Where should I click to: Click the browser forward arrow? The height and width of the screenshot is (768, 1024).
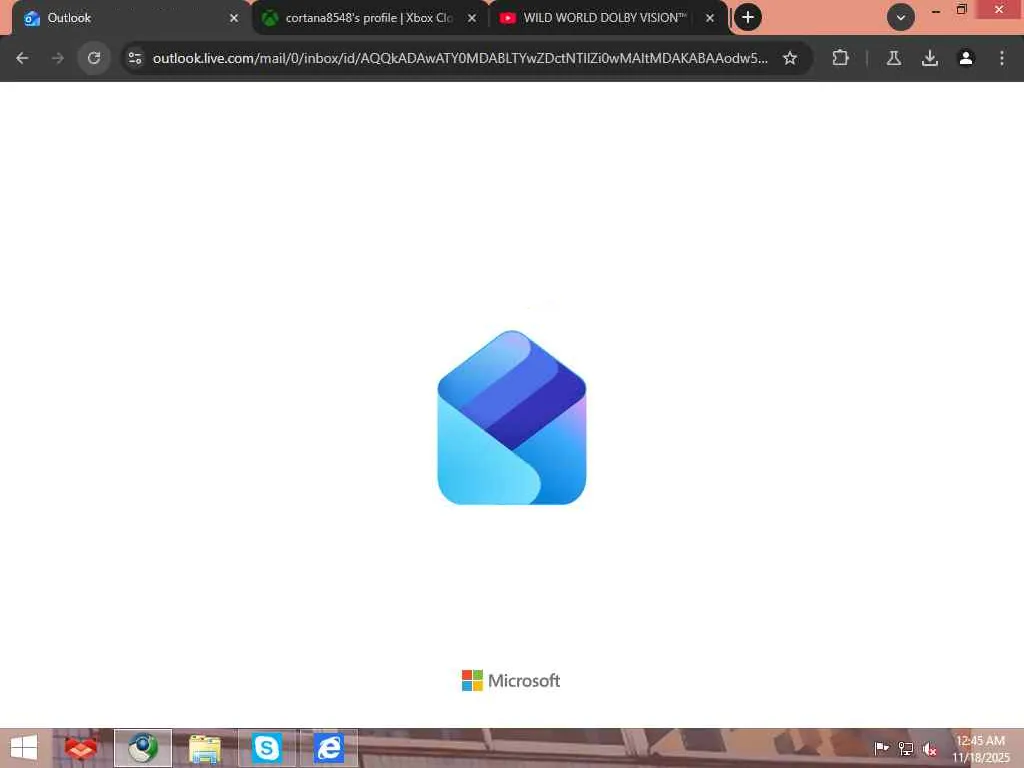tap(57, 58)
